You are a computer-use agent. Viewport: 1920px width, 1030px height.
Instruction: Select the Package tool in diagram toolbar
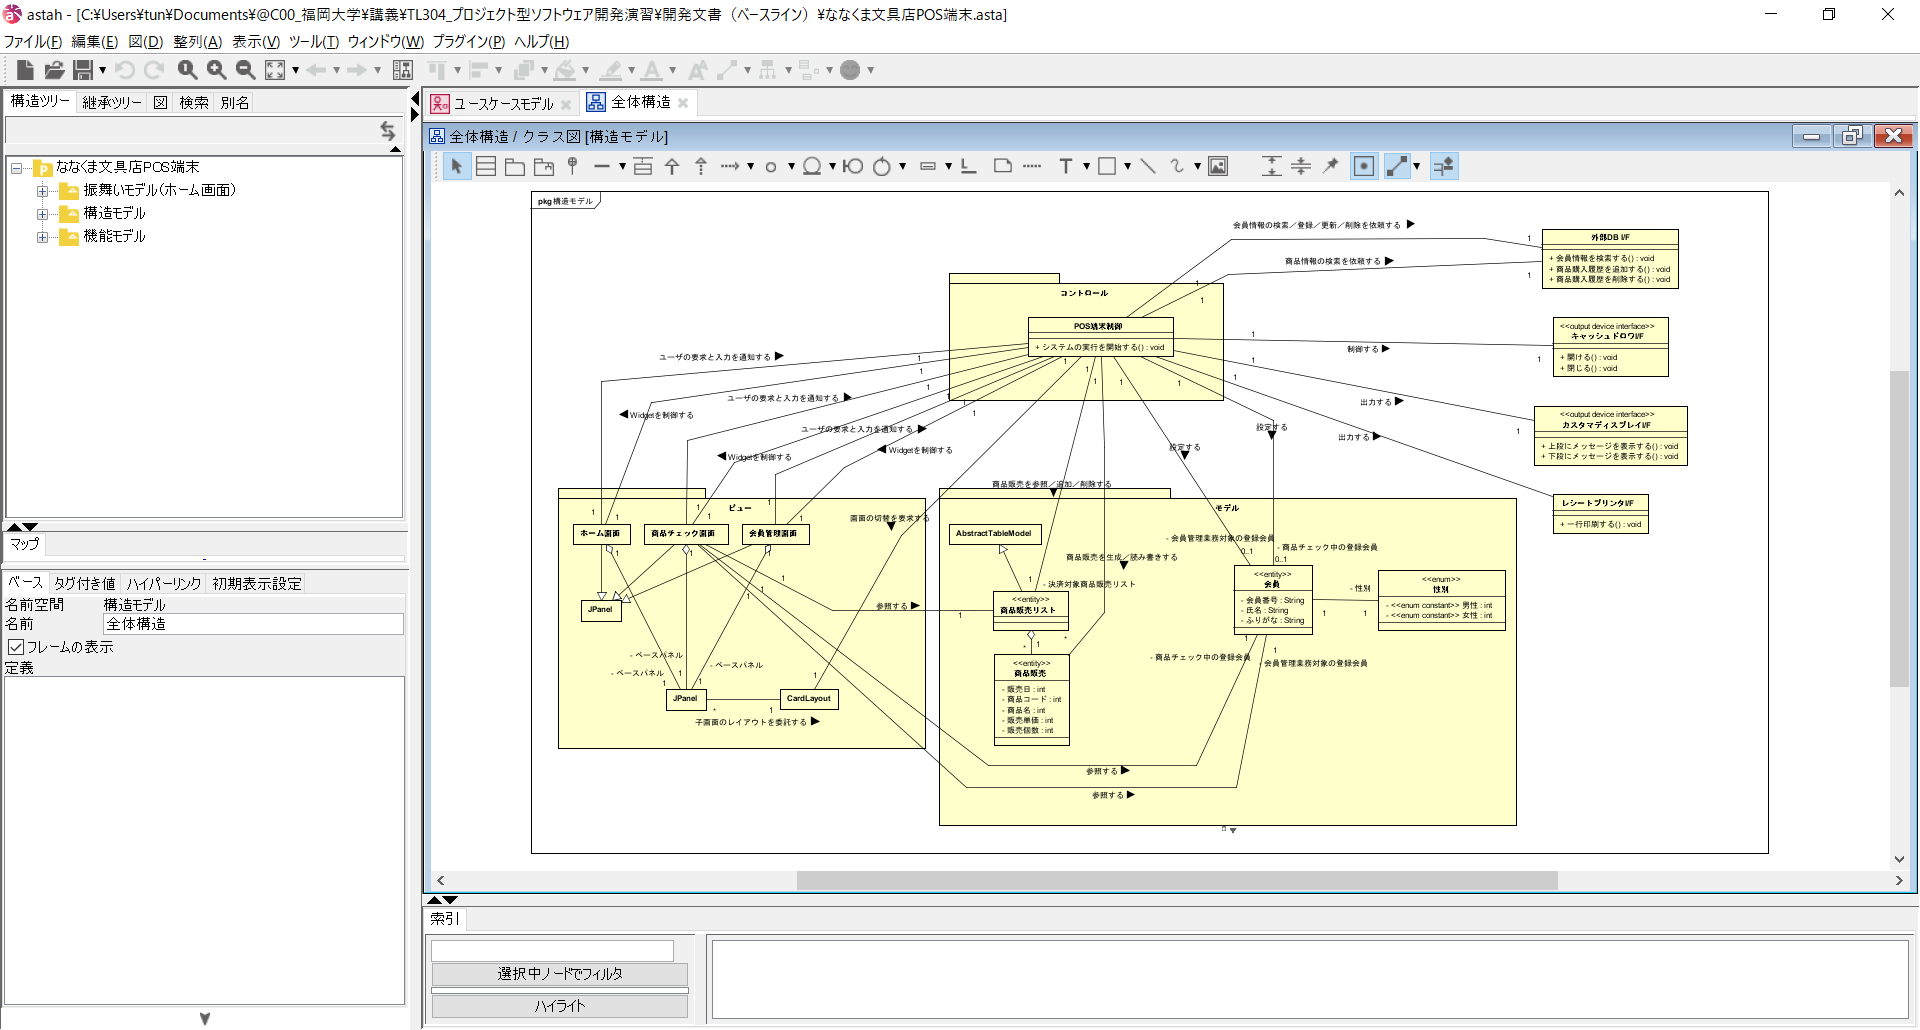(515, 166)
